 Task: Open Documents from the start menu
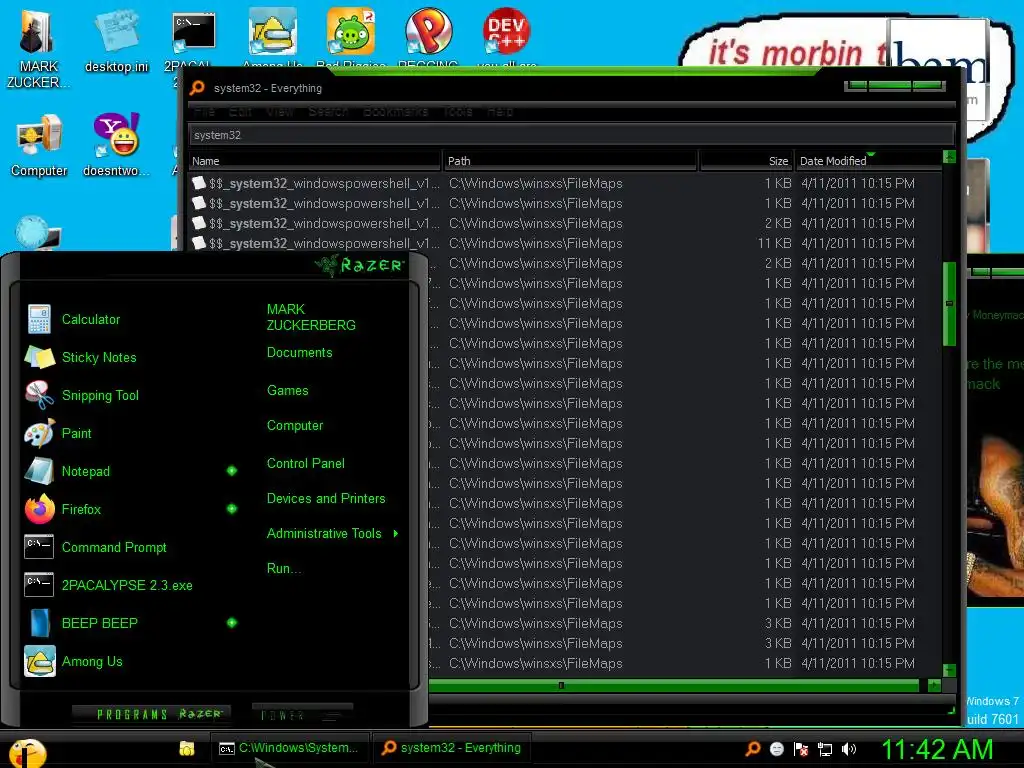click(299, 353)
